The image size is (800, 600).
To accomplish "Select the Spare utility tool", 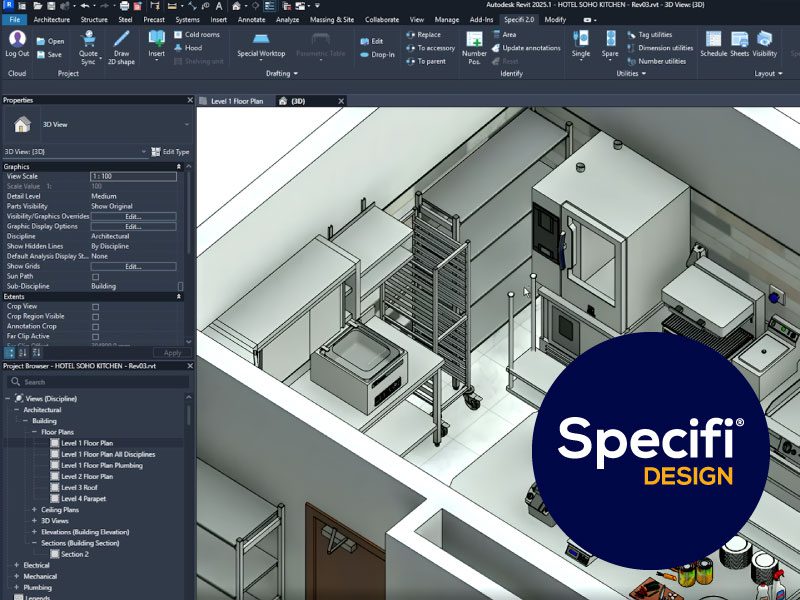I will pyautogui.click(x=610, y=45).
